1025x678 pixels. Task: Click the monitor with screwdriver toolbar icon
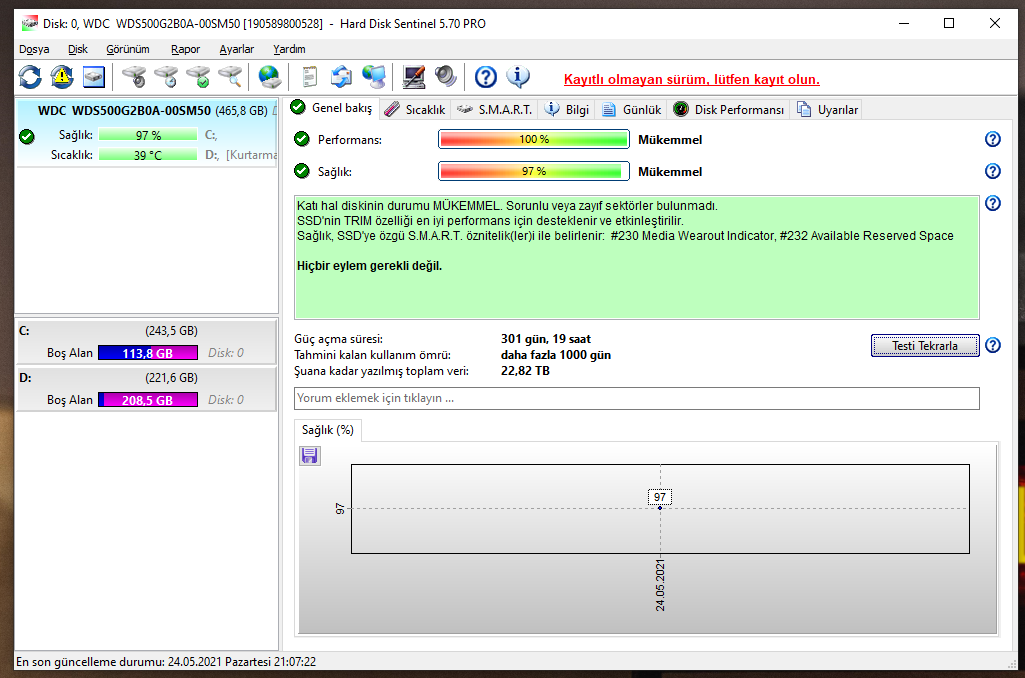(x=414, y=77)
